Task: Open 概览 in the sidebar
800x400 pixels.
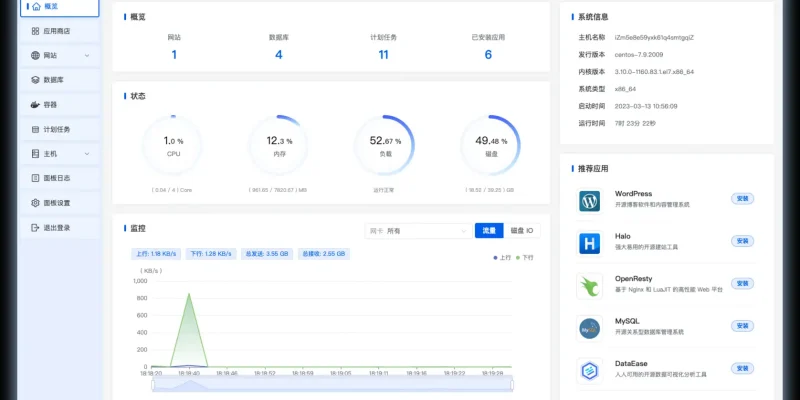Action: pos(60,7)
